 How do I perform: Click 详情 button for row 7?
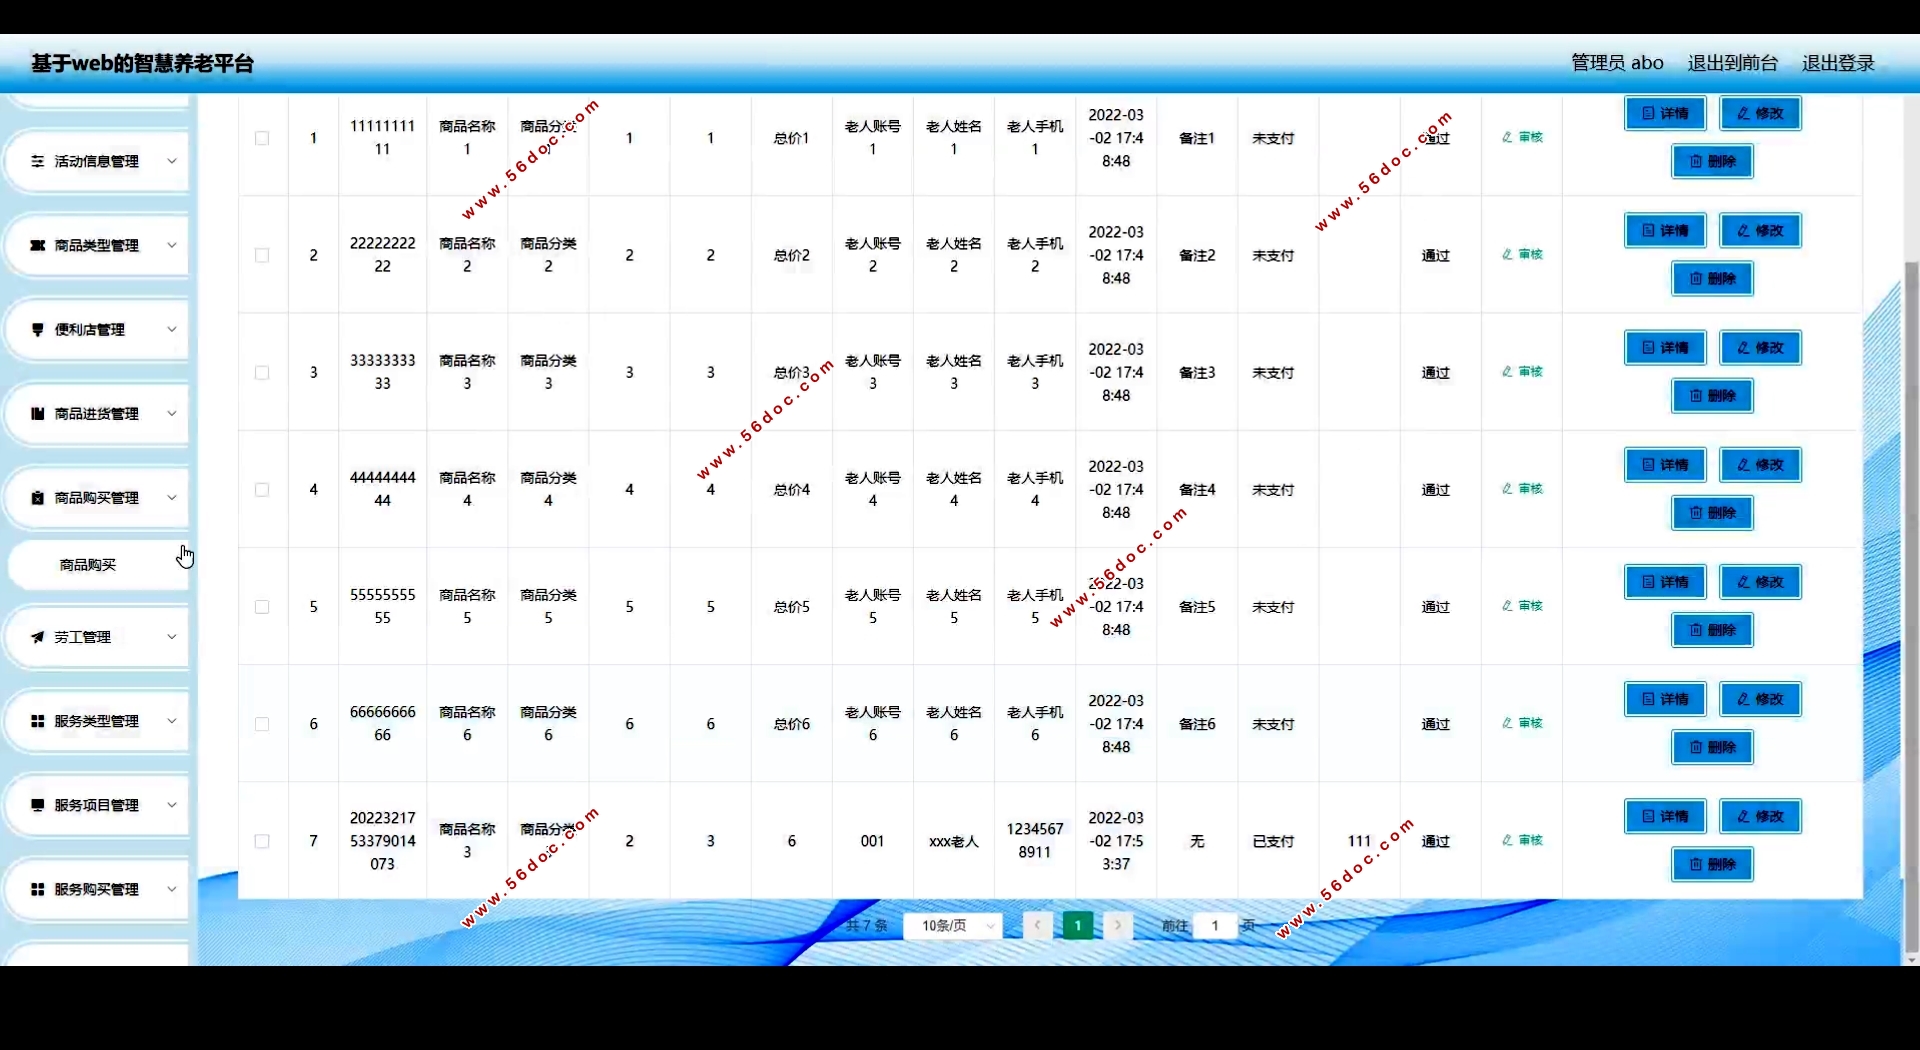[x=1665, y=816]
